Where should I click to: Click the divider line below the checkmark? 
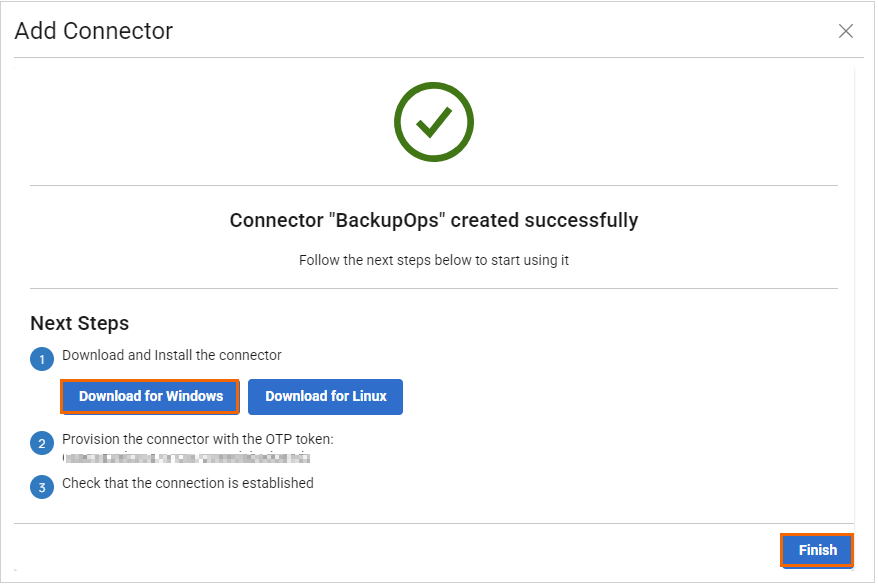point(433,185)
